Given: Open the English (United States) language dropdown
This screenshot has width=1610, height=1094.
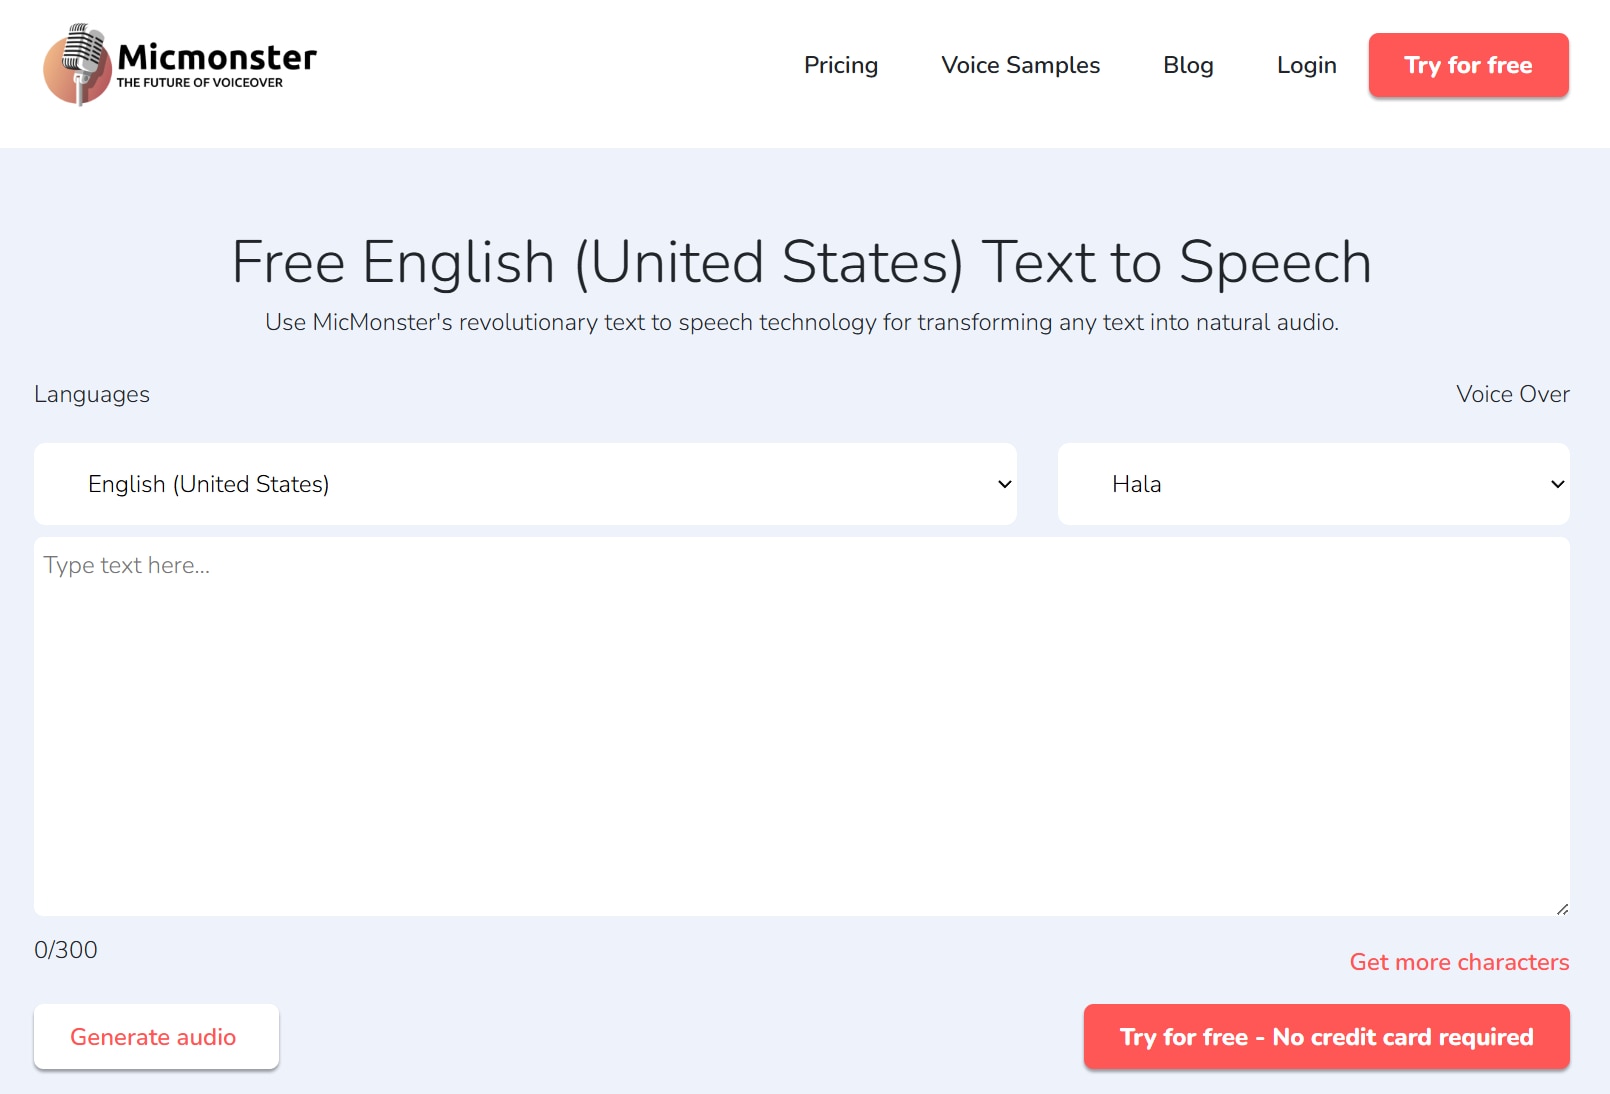Looking at the screenshot, I should click(525, 484).
